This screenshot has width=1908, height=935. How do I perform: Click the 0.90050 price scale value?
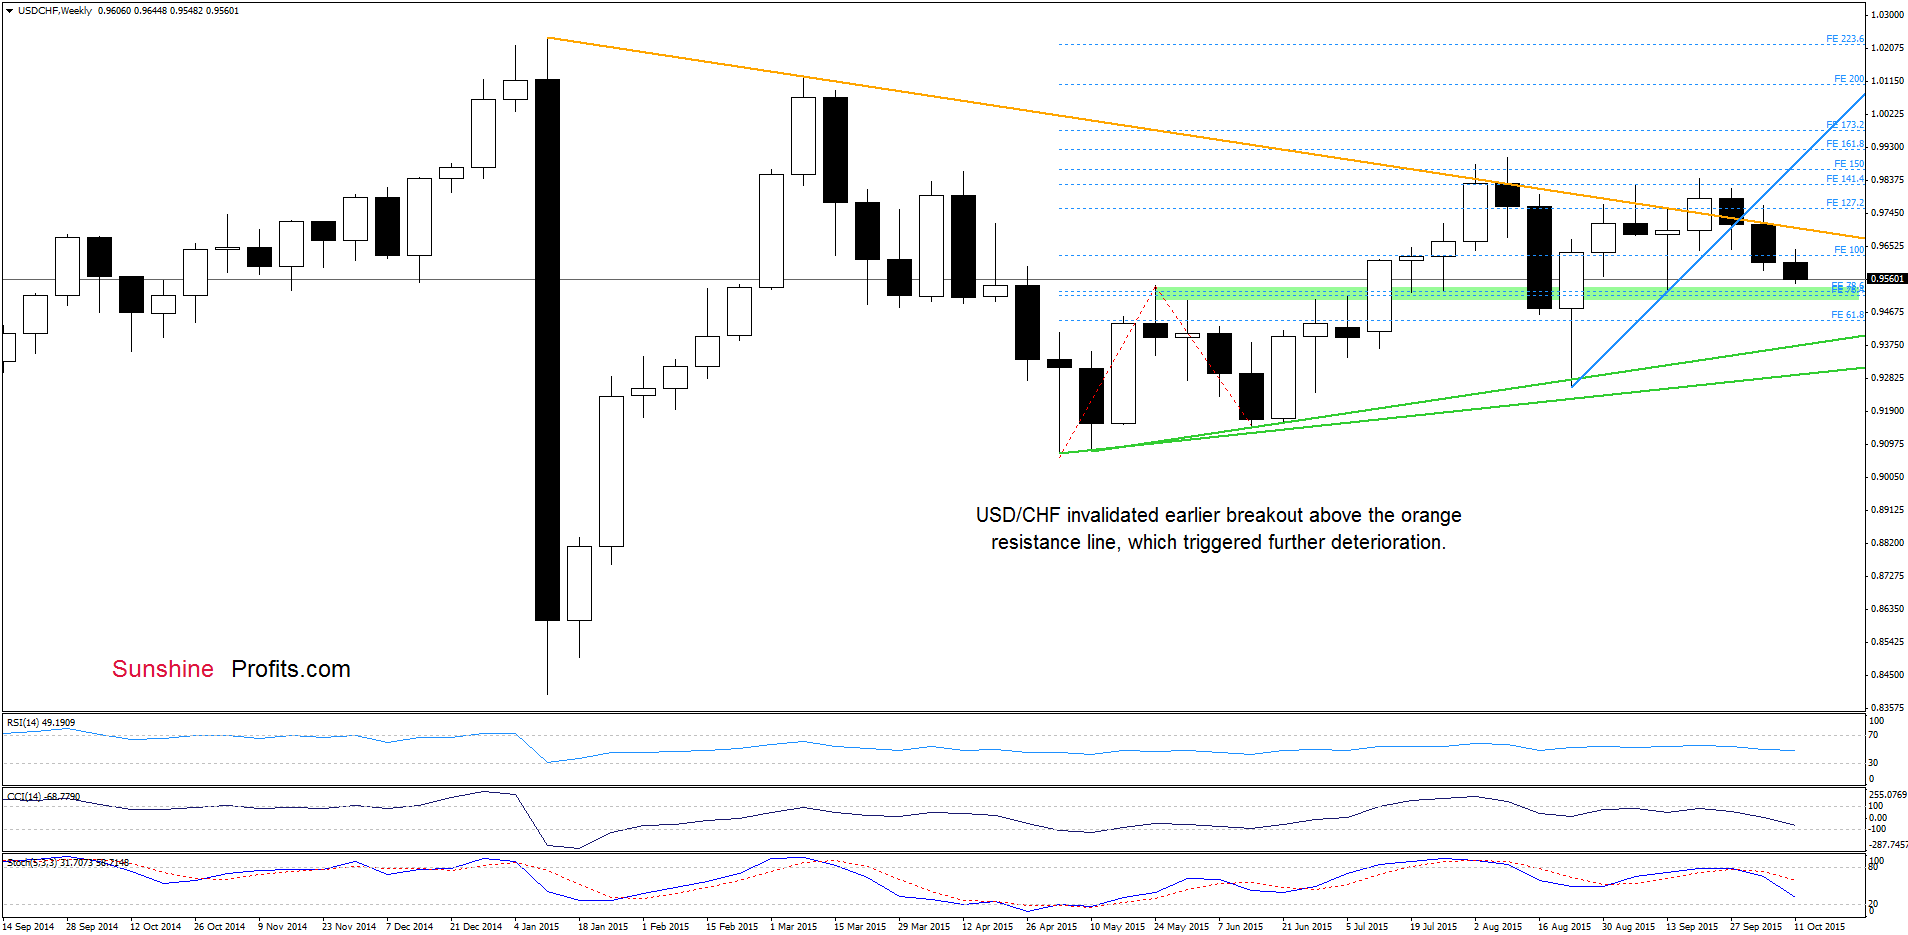tap(1887, 477)
